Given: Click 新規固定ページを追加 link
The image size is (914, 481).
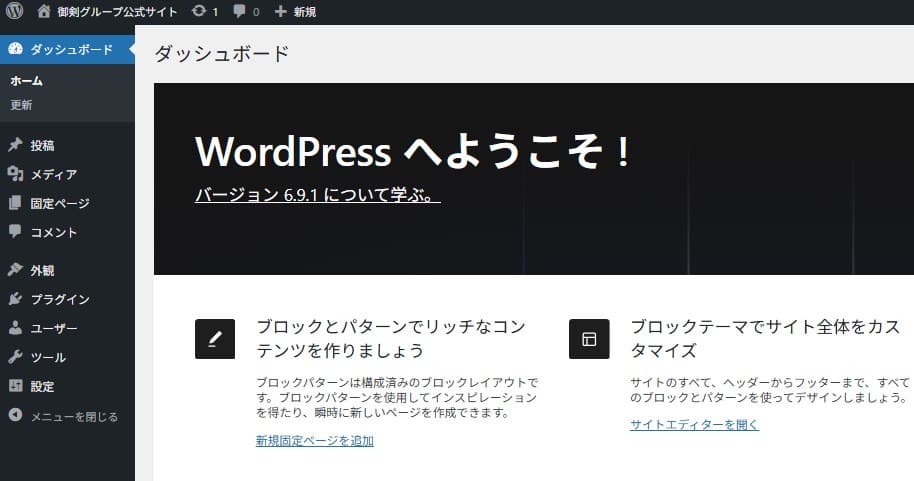Looking at the screenshot, I should click(315, 441).
